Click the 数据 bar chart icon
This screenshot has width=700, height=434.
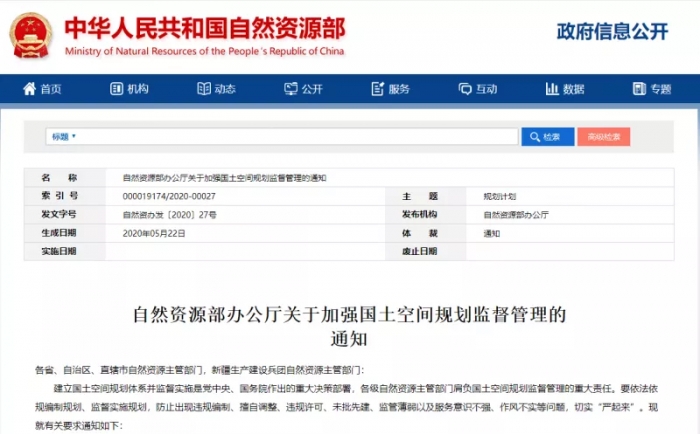(551, 89)
